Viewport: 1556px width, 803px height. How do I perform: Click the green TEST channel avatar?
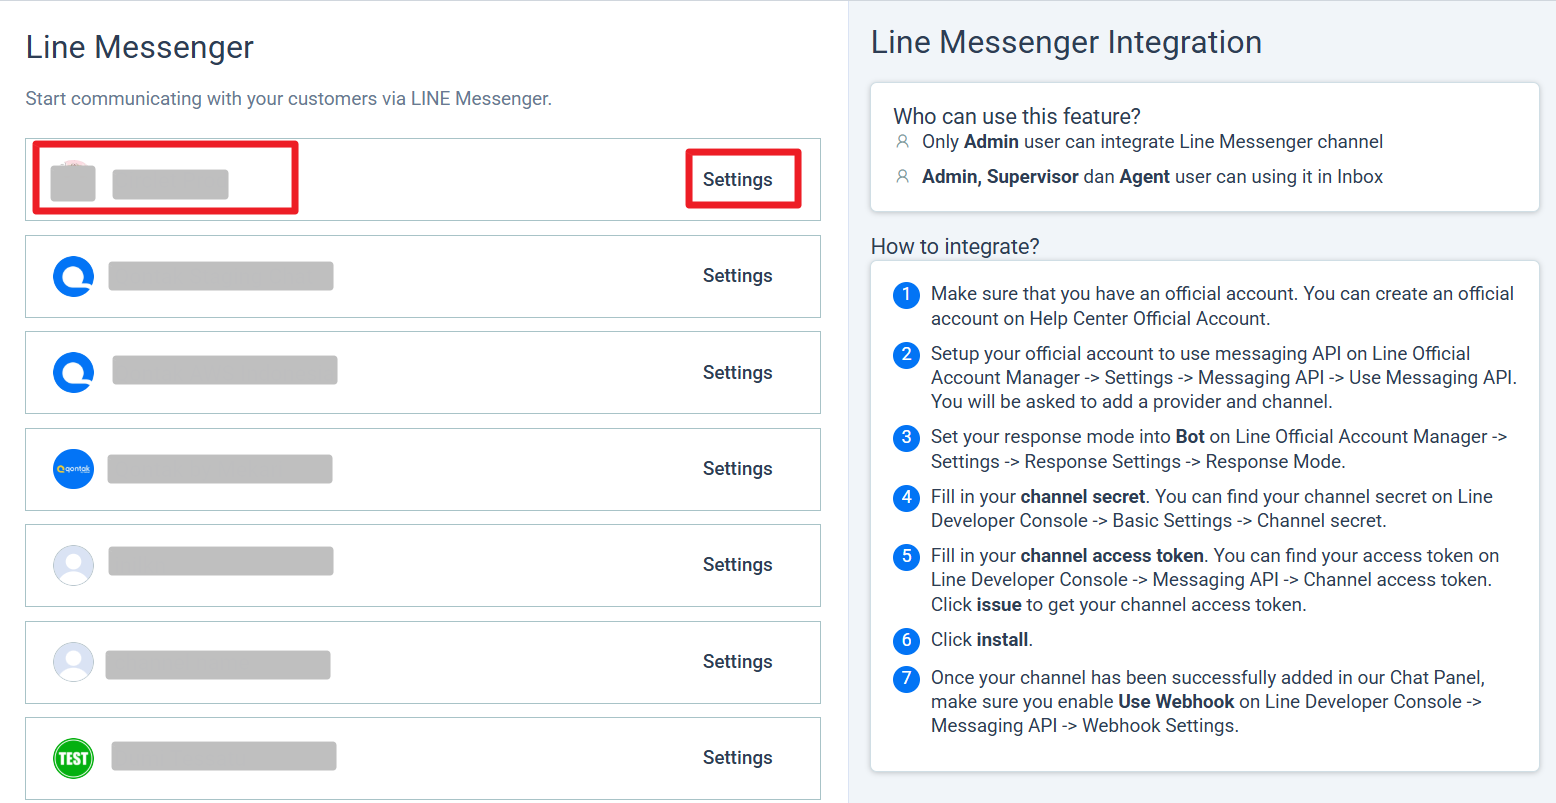click(73, 758)
